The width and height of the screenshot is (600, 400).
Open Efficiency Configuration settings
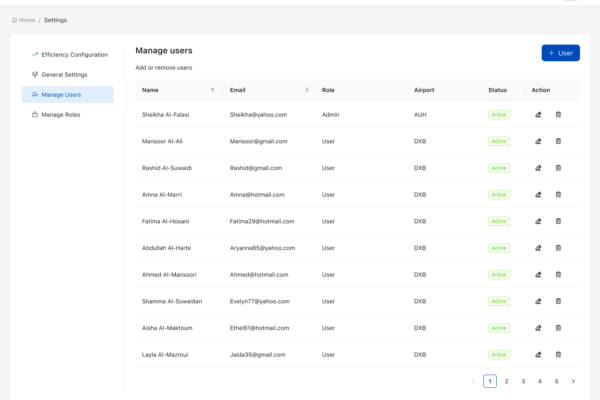[70, 55]
